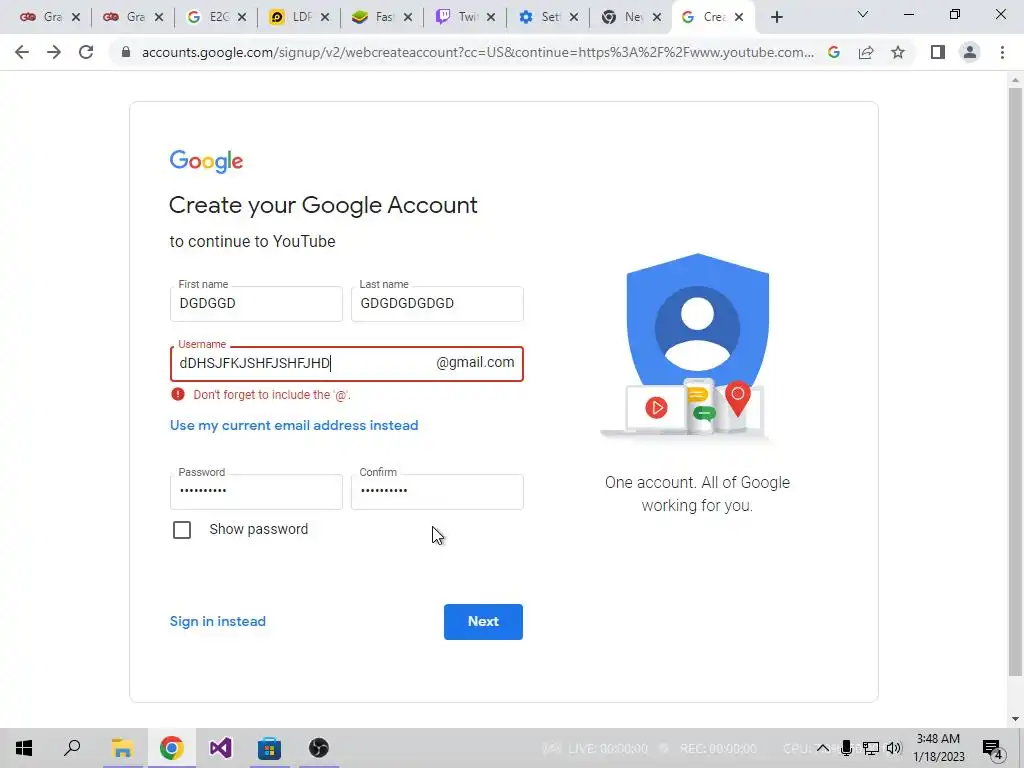Screen dimensions: 1024x768
Task: Click the Username input field
Action: [347, 364]
